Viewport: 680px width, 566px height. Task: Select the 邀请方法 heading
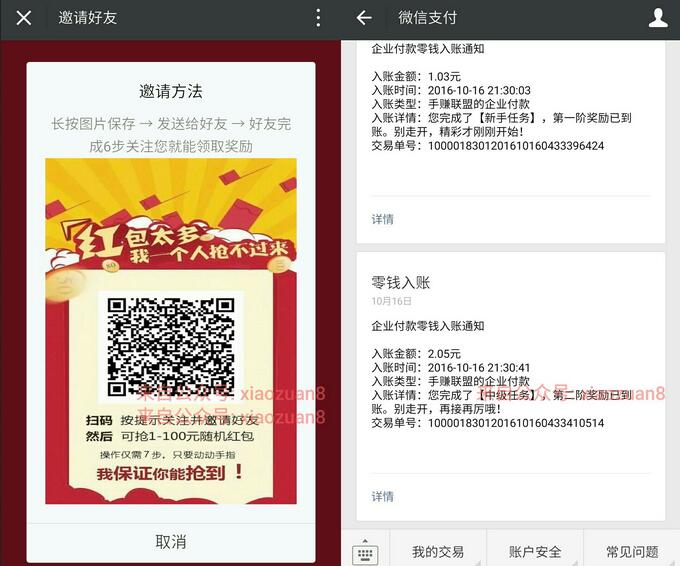(x=171, y=92)
